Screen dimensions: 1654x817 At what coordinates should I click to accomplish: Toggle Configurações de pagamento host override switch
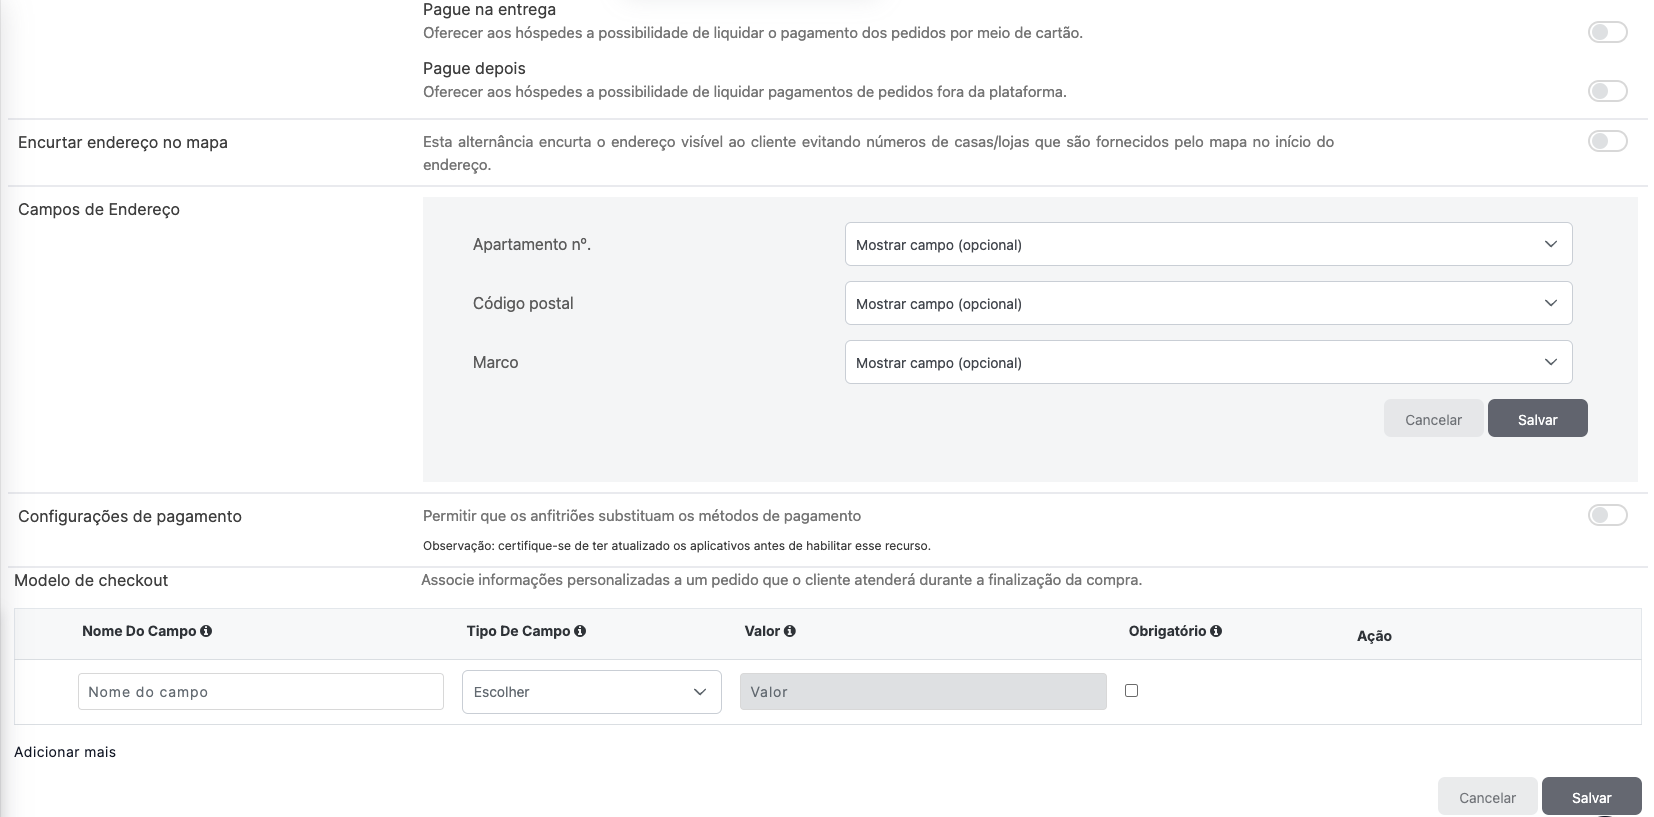(x=1607, y=516)
